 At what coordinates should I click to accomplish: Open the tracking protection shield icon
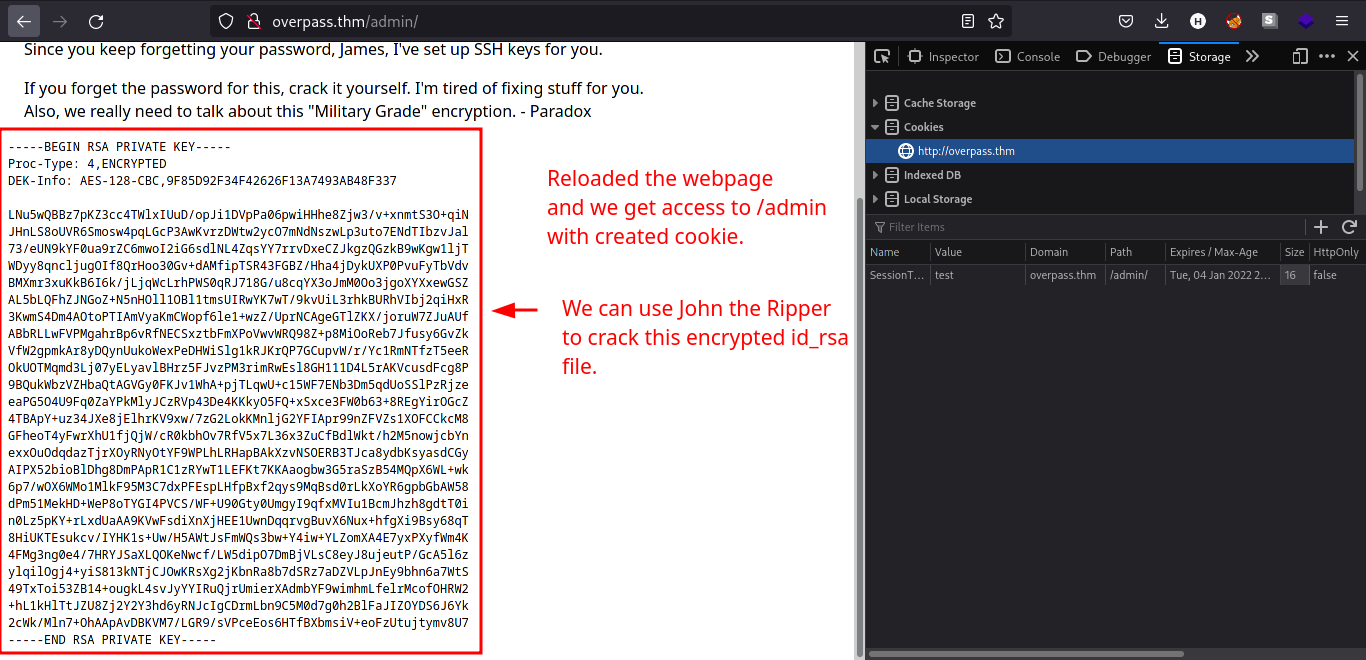(x=227, y=20)
